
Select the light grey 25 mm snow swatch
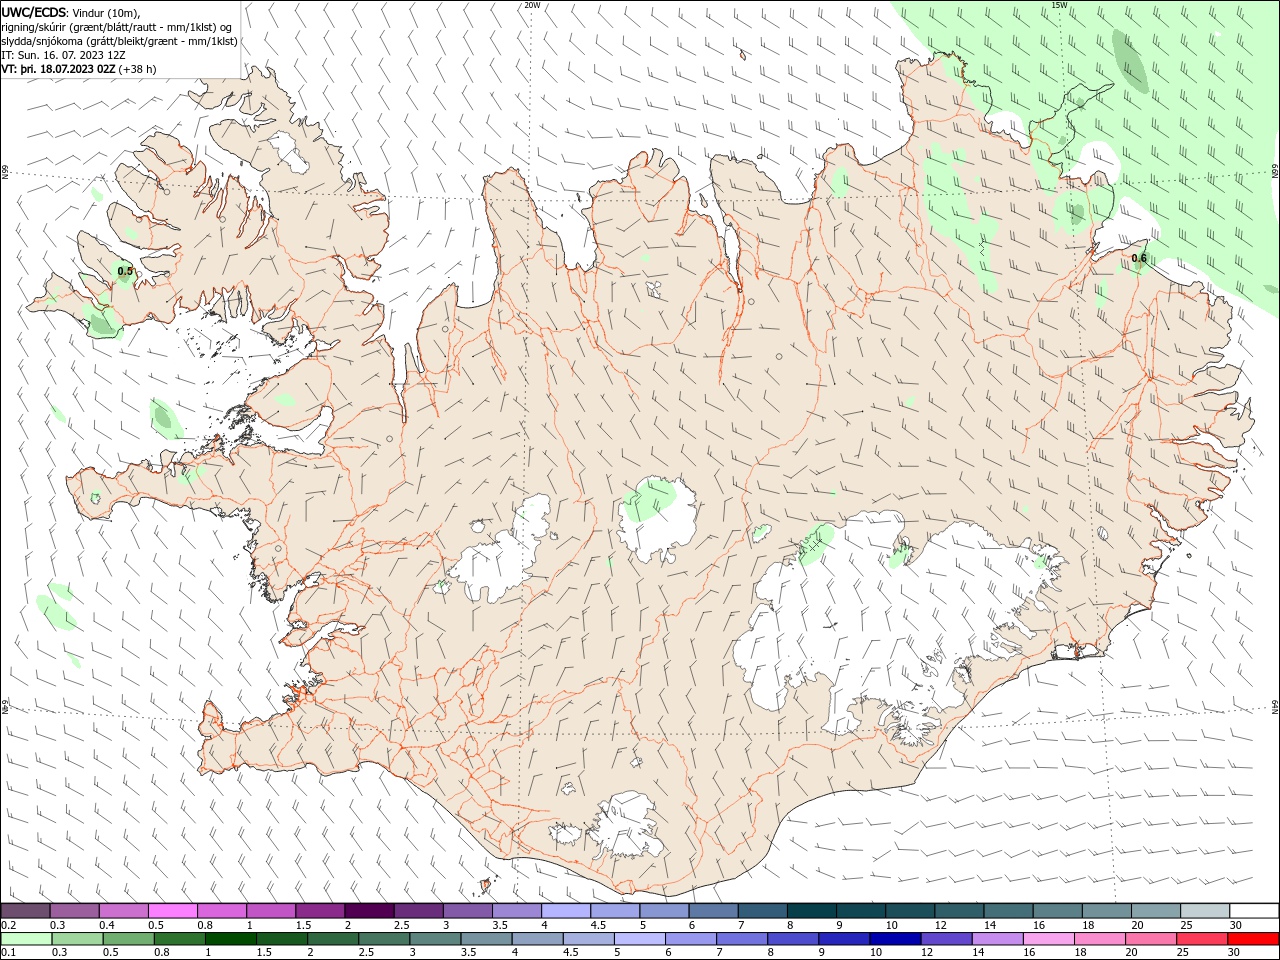click(x=1205, y=911)
